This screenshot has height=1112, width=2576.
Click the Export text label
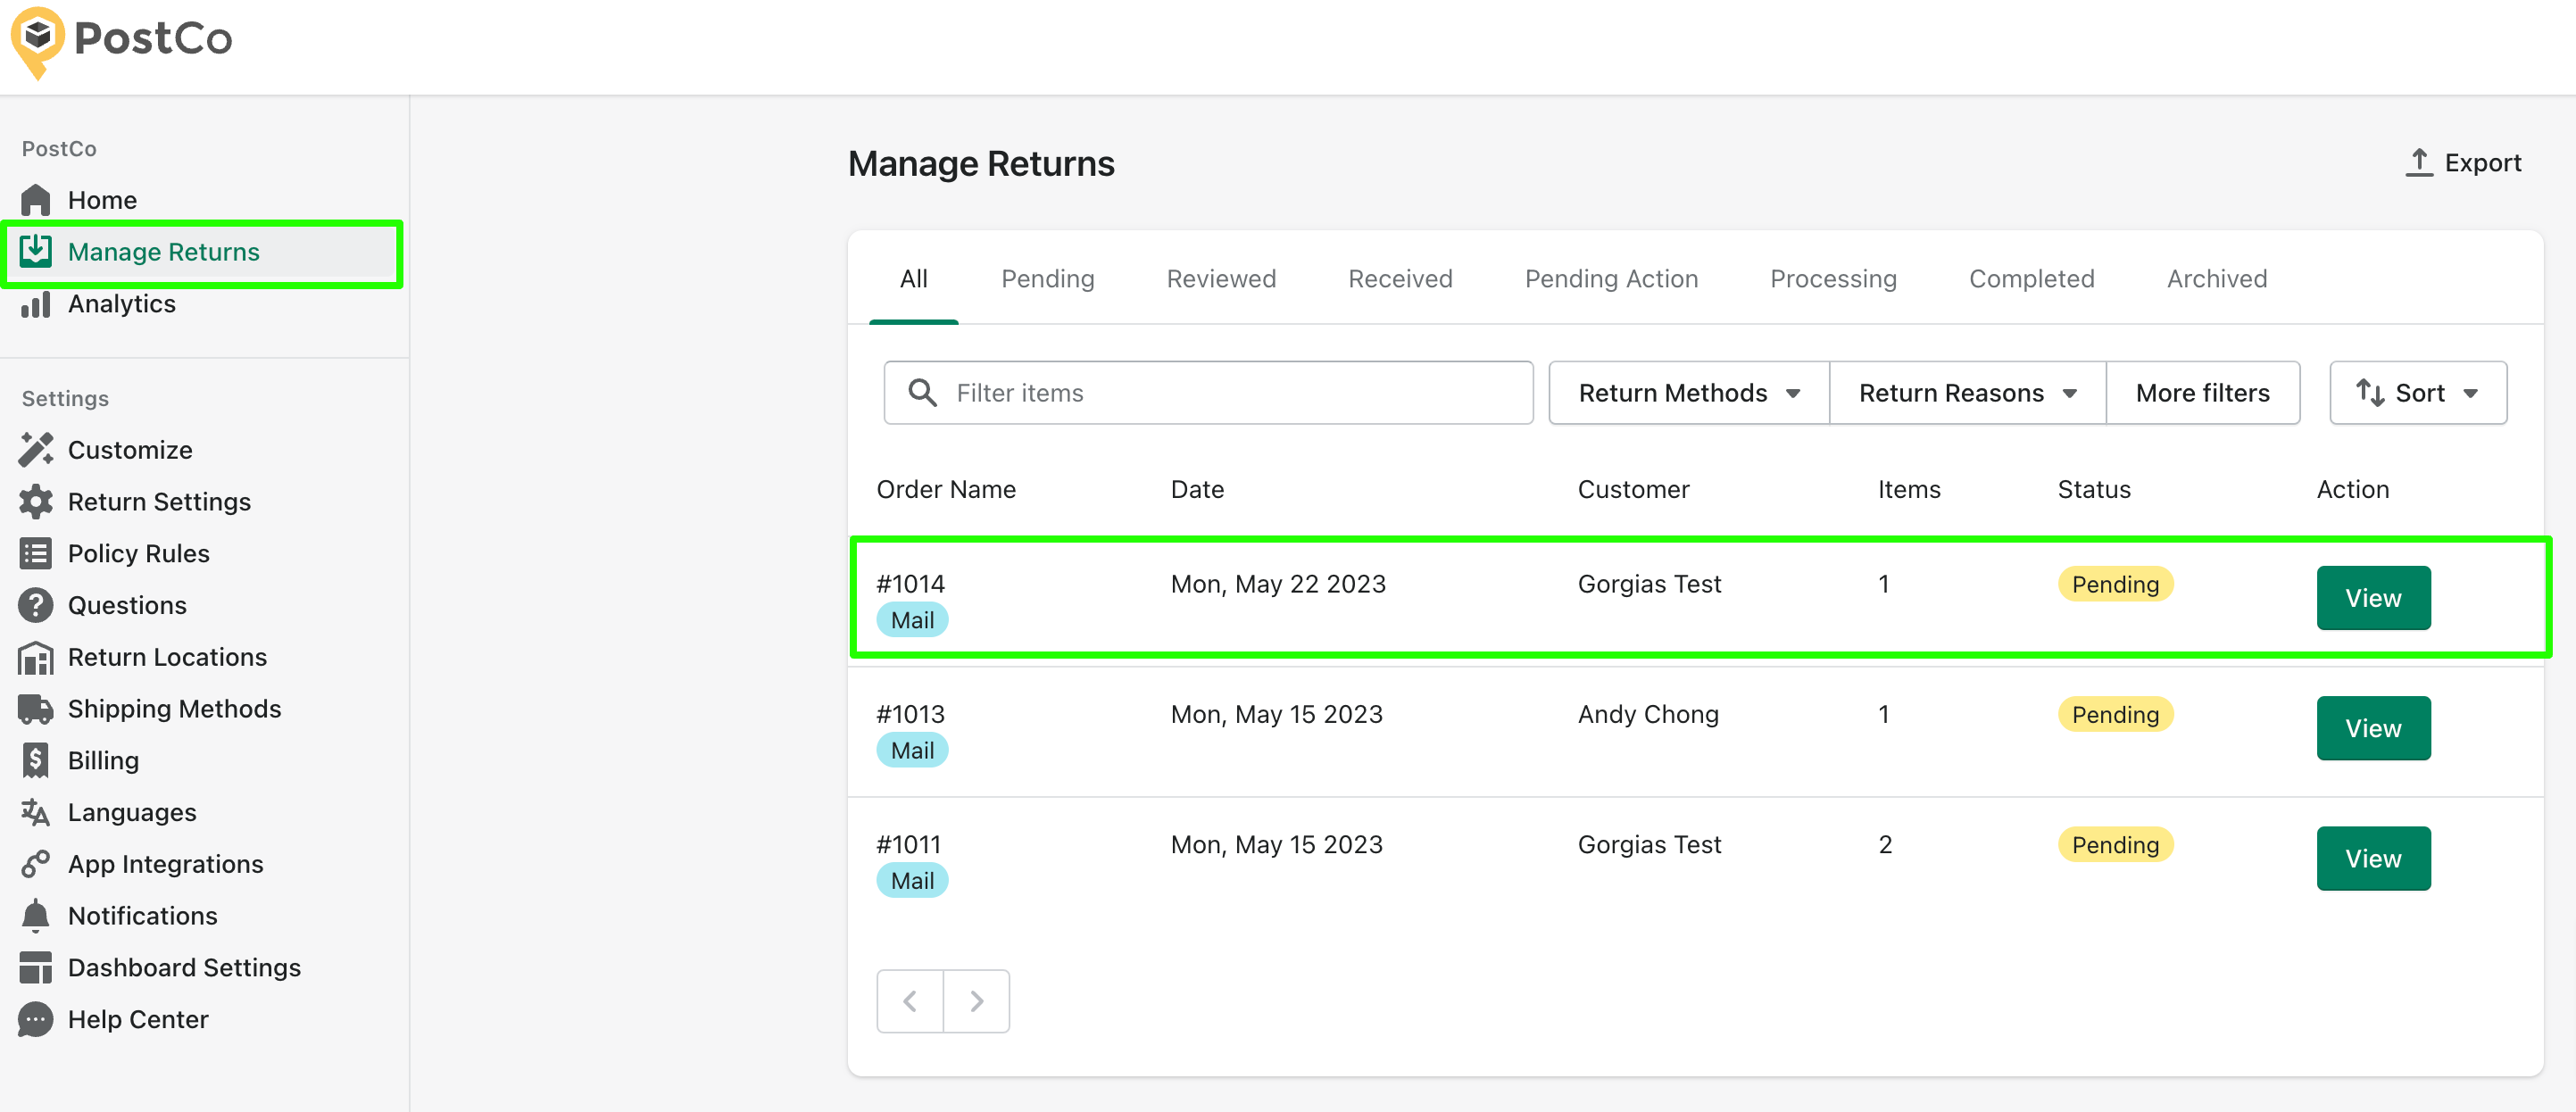pos(2482,163)
